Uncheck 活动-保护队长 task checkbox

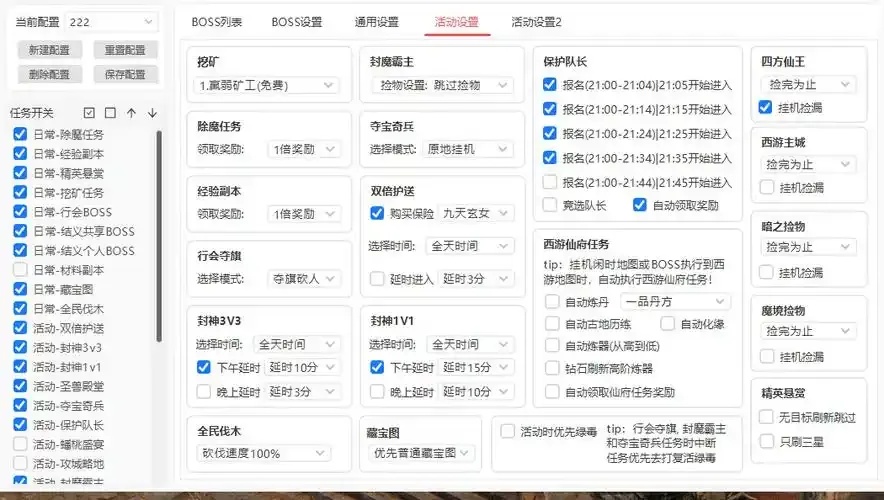20,424
